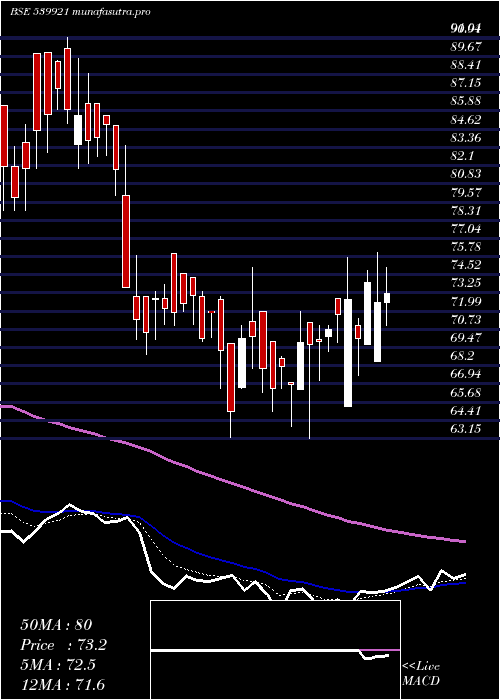Click the 77.04 price axis label
The image size is (500, 700).
(465, 229)
